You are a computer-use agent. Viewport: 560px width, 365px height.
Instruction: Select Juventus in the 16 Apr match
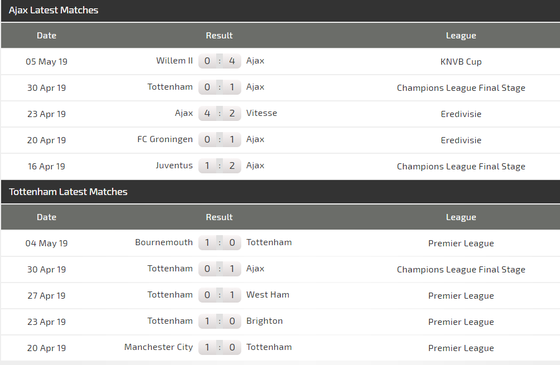tap(174, 165)
